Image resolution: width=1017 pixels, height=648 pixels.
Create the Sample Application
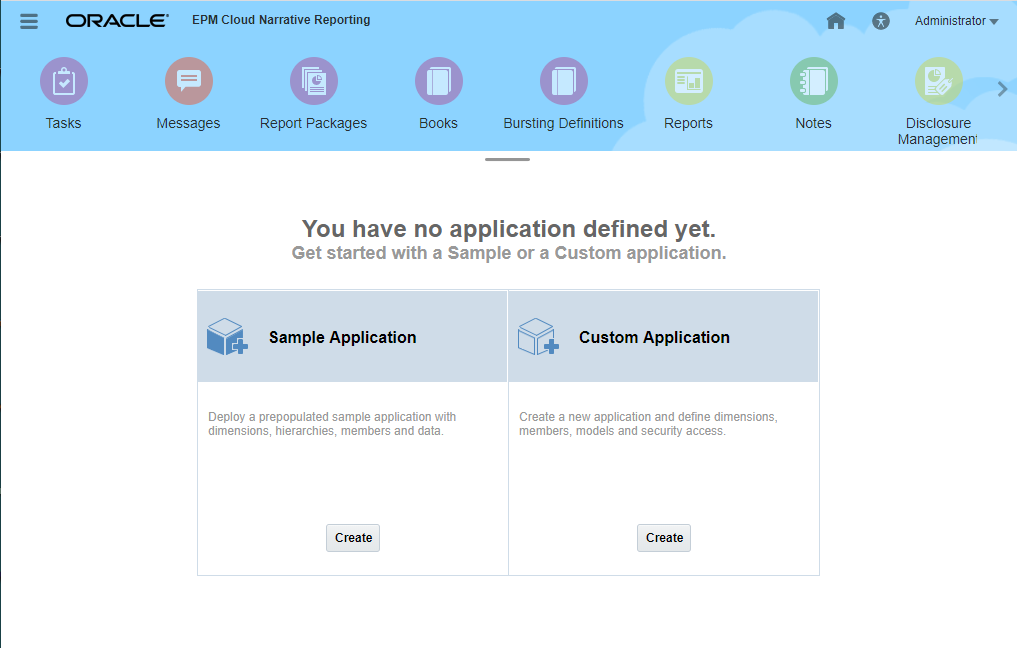coord(353,538)
